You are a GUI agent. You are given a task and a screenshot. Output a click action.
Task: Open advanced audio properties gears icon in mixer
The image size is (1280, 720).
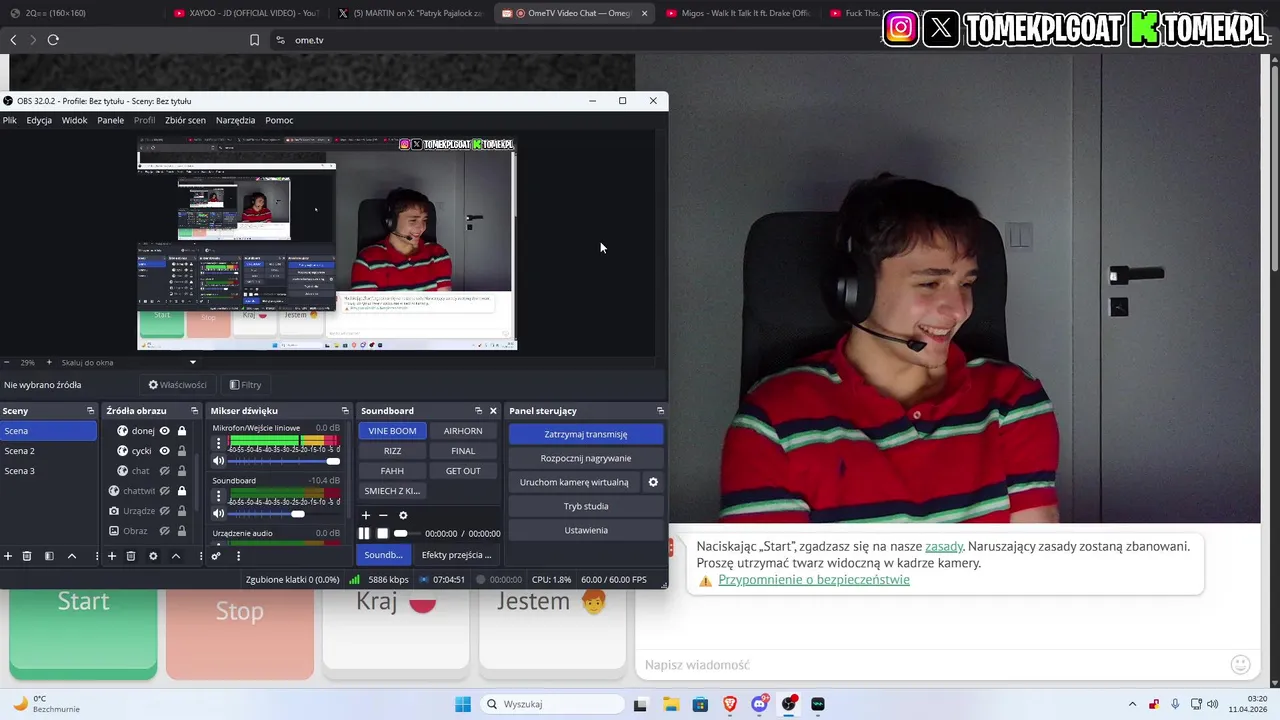coord(216,556)
